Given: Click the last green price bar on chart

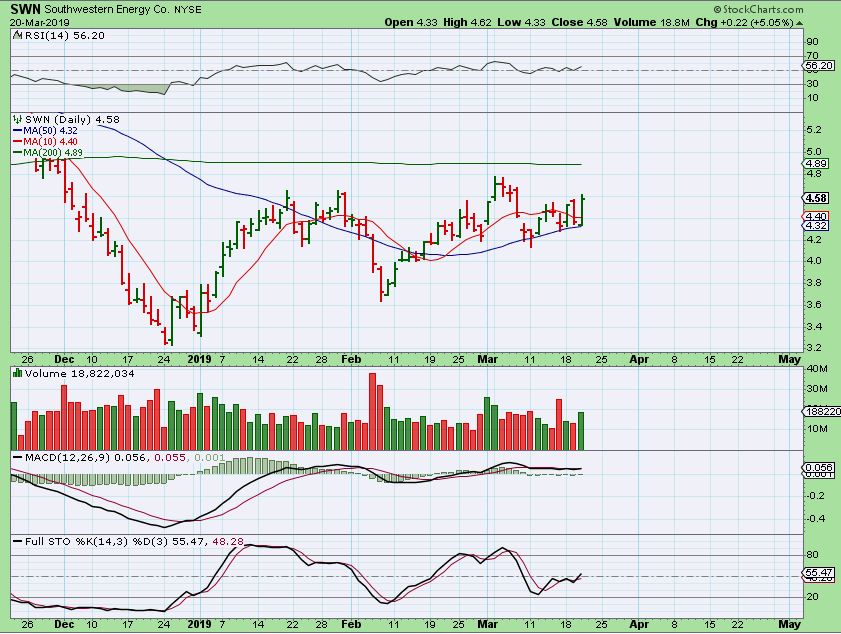Looking at the screenshot, I should (582, 210).
